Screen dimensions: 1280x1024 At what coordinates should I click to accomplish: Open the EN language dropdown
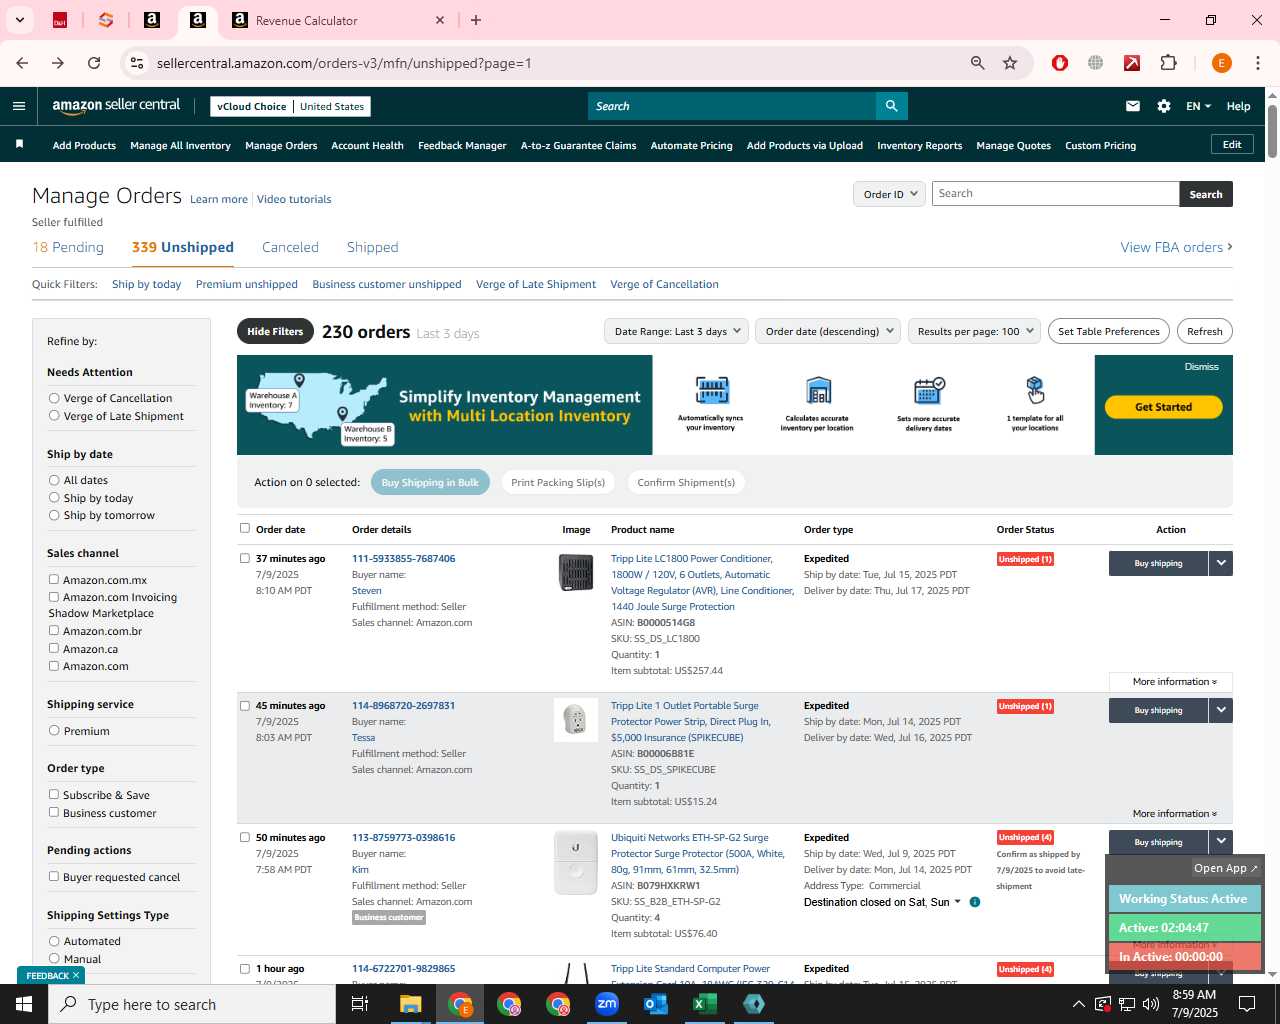pyautogui.click(x=1198, y=106)
